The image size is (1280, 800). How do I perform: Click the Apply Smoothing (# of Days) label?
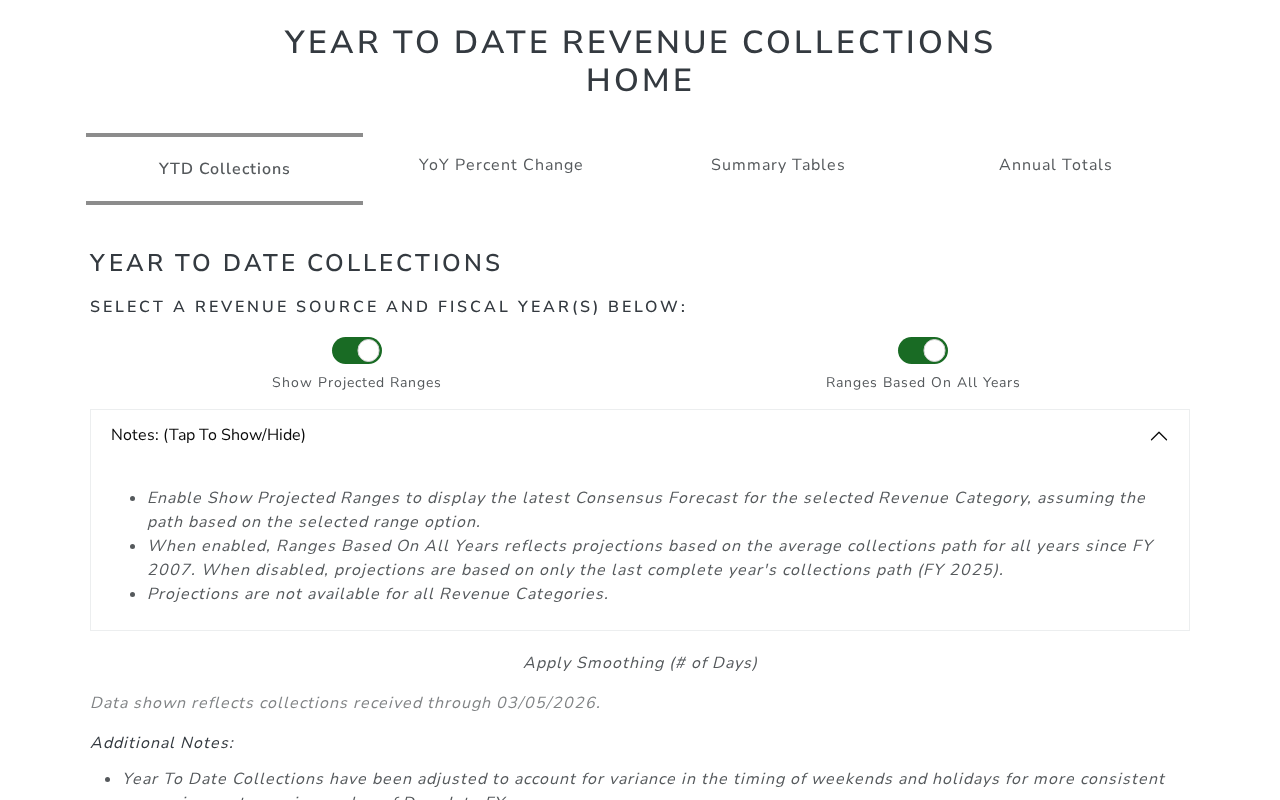pos(640,663)
